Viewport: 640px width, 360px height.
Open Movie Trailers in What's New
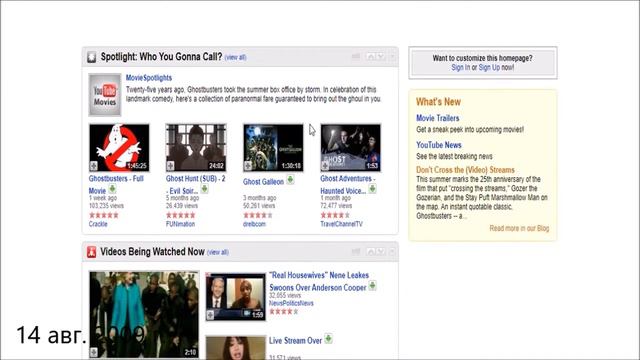tap(438, 118)
